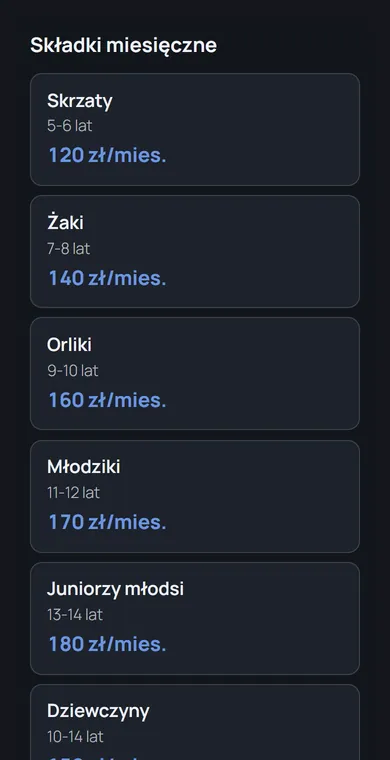
Task: Click the Skrzaty title text
Action: tap(79, 101)
